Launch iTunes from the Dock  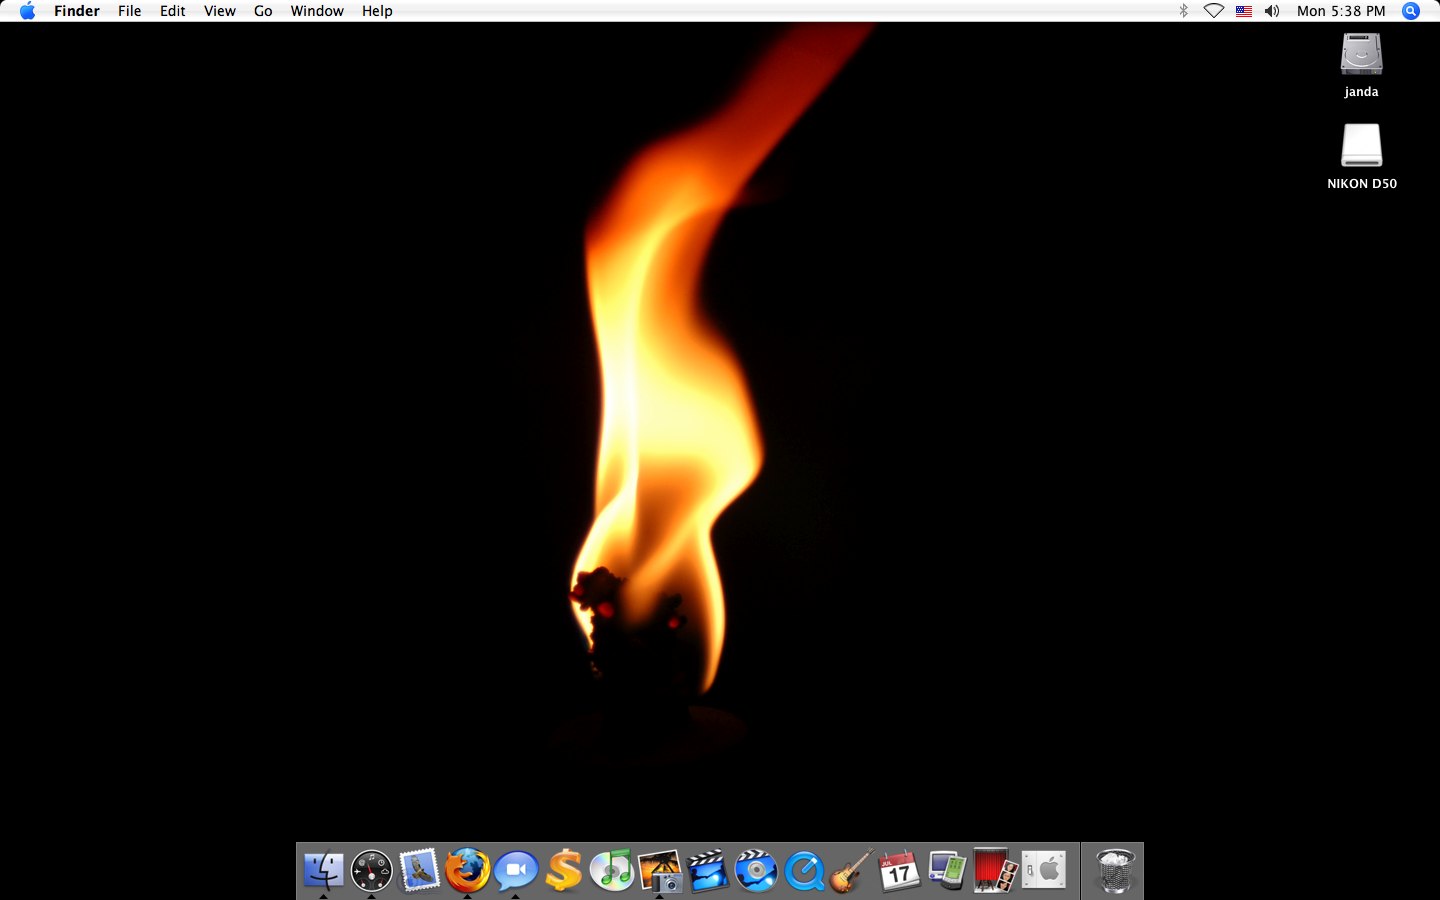[x=611, y=870]
